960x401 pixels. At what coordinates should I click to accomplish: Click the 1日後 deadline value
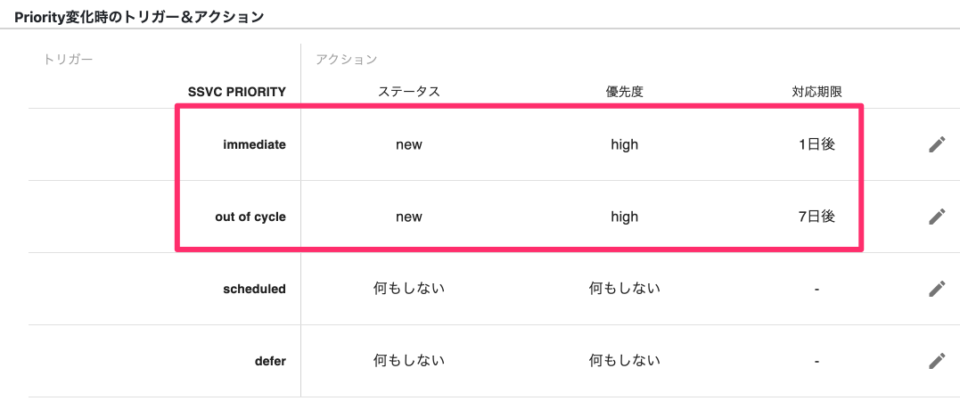(x=817, y=145)
